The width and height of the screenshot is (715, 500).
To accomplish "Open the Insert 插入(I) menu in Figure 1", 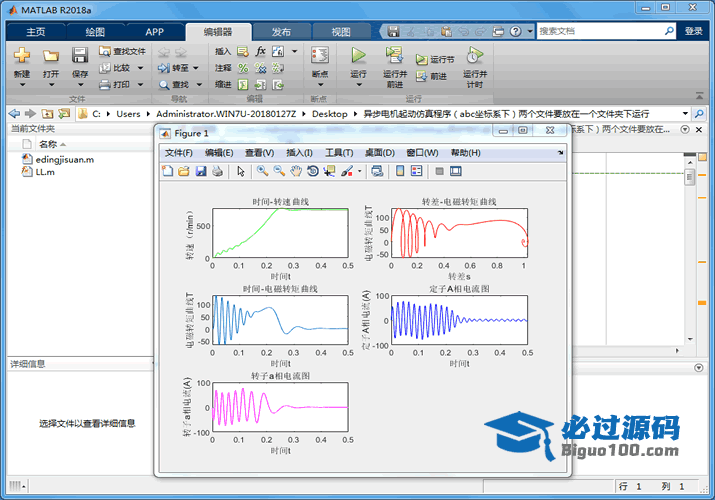I will point(299,153).
